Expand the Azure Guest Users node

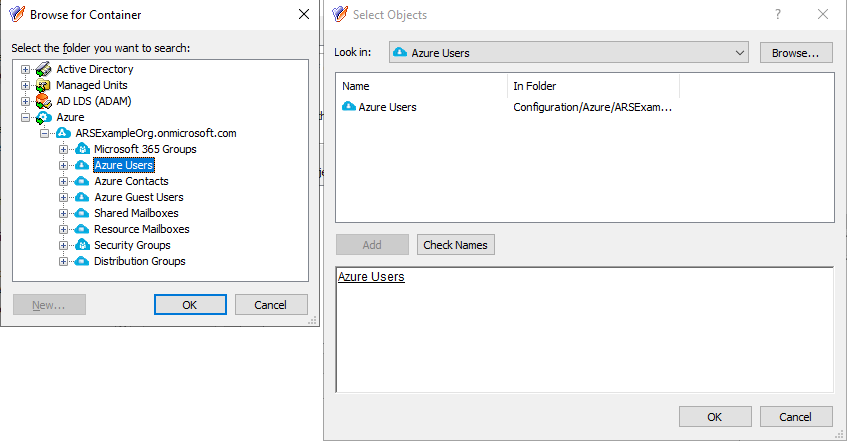coord(63,197)
